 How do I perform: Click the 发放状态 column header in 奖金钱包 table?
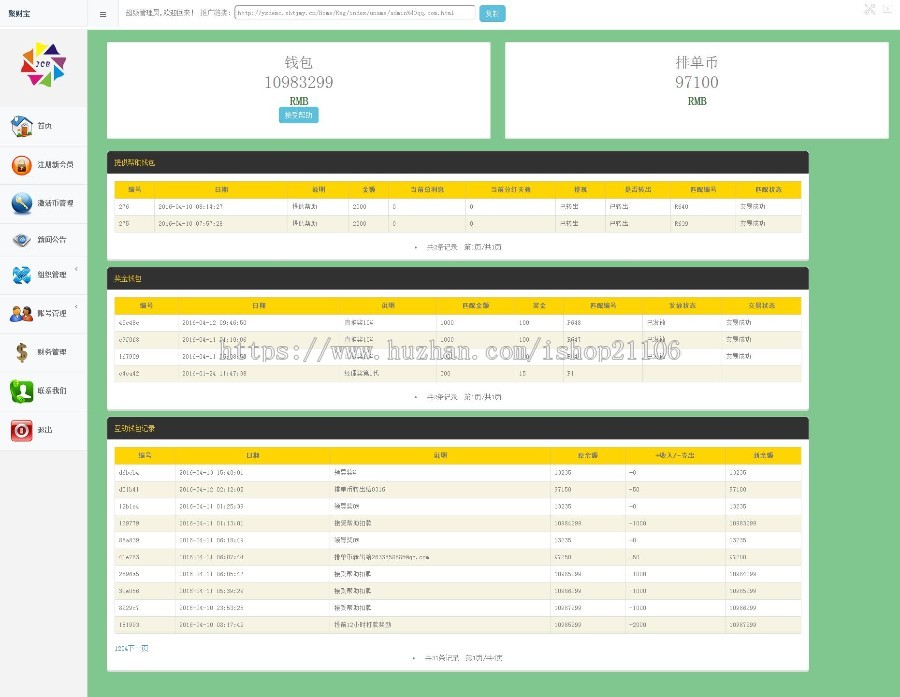(x=682, y=305)
